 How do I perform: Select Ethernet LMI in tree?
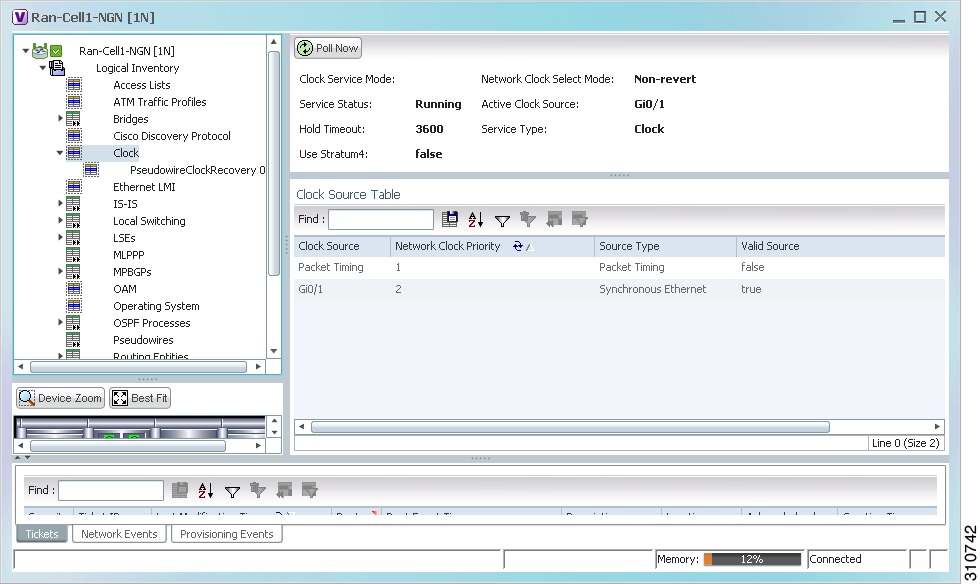pos(144,187)
